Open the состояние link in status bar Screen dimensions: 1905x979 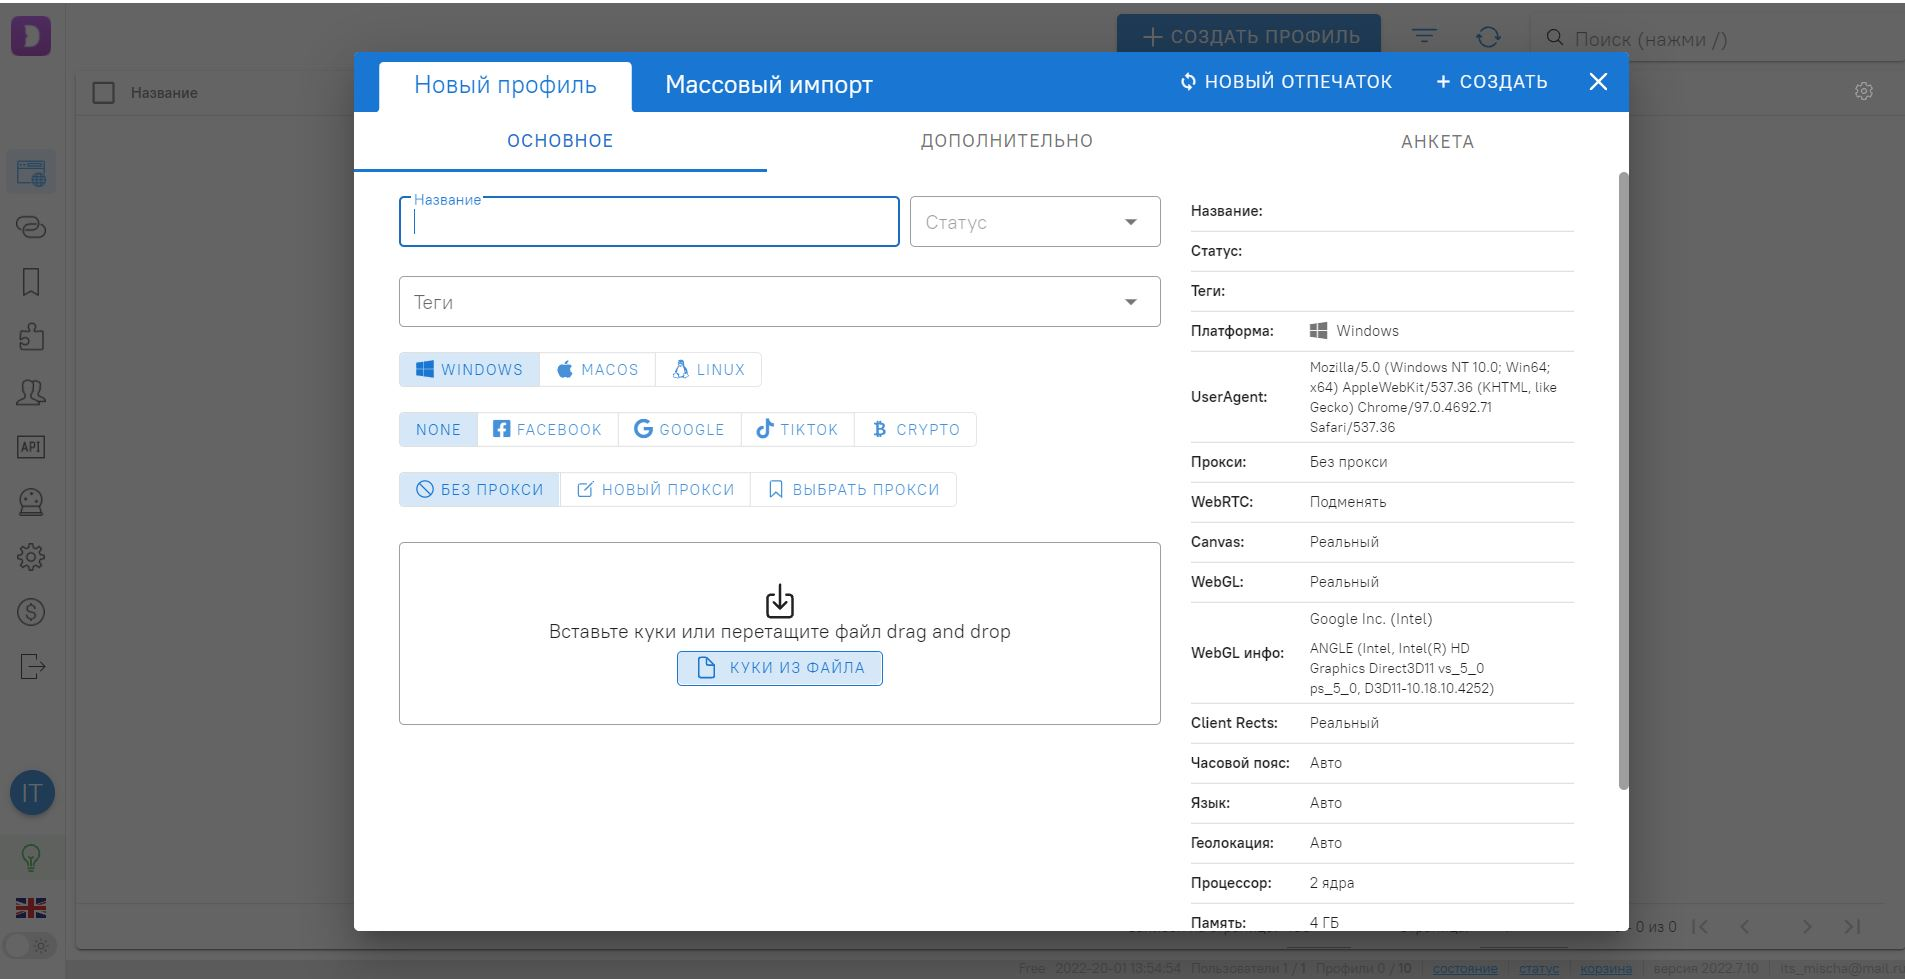tap(1465, 968)
